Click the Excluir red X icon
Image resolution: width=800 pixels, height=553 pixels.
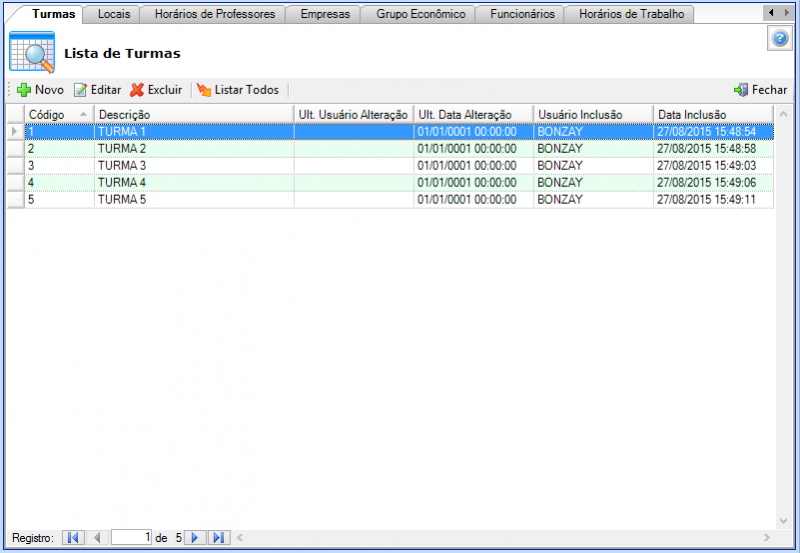point(137,90)
